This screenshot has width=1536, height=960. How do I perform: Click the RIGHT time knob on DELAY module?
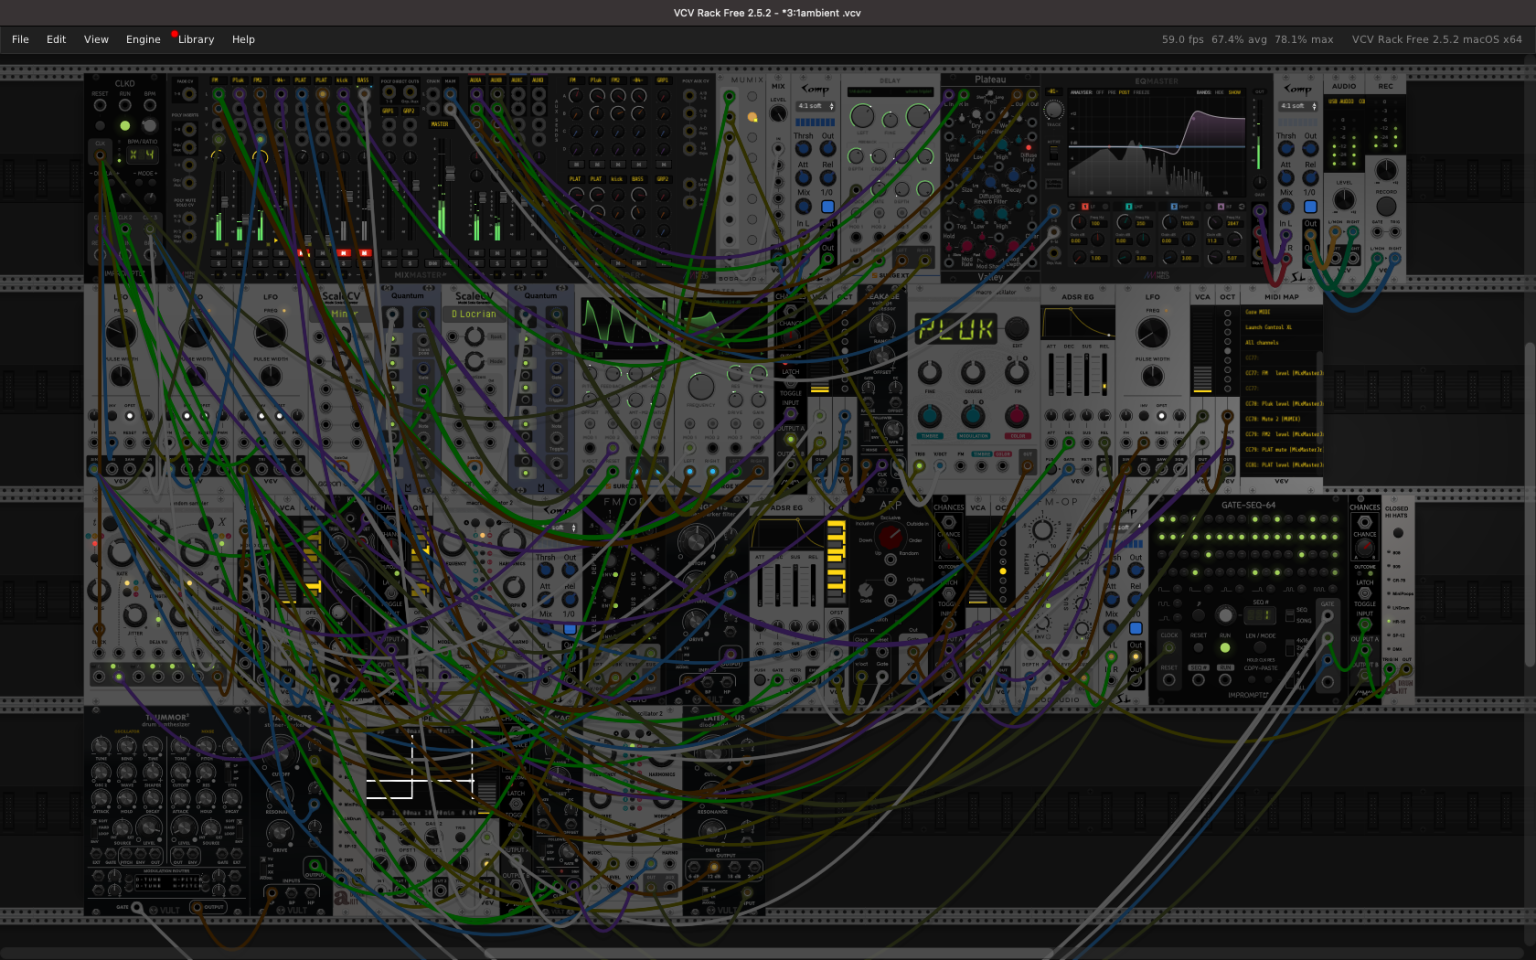[918, 116]
